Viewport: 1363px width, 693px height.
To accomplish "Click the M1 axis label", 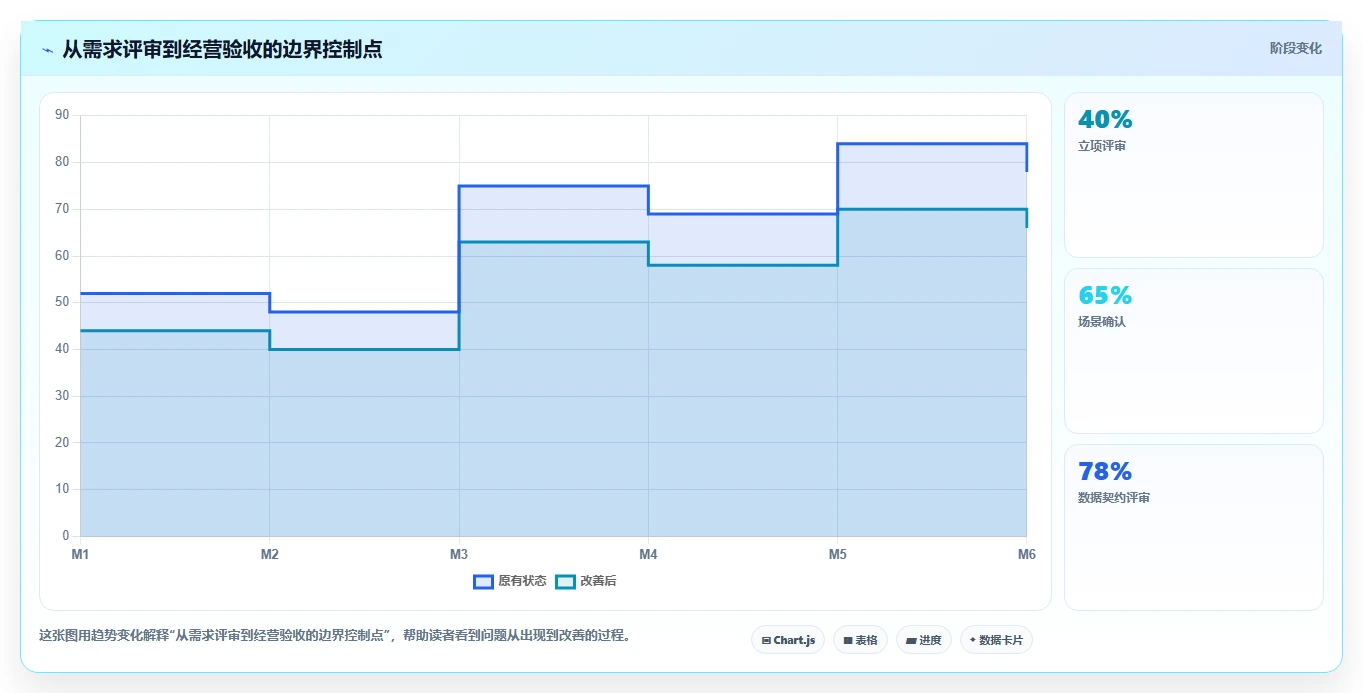I will 80,554.
